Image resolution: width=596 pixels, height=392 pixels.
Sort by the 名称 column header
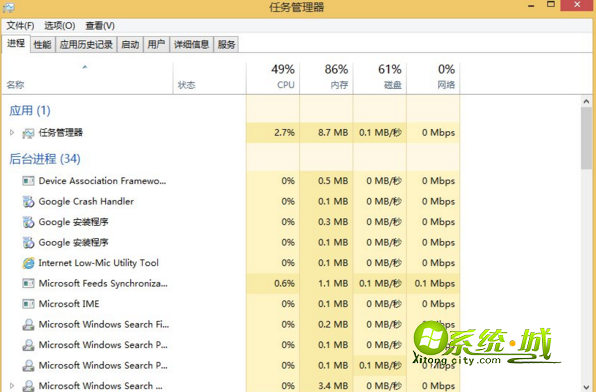(x=87, y=78)
